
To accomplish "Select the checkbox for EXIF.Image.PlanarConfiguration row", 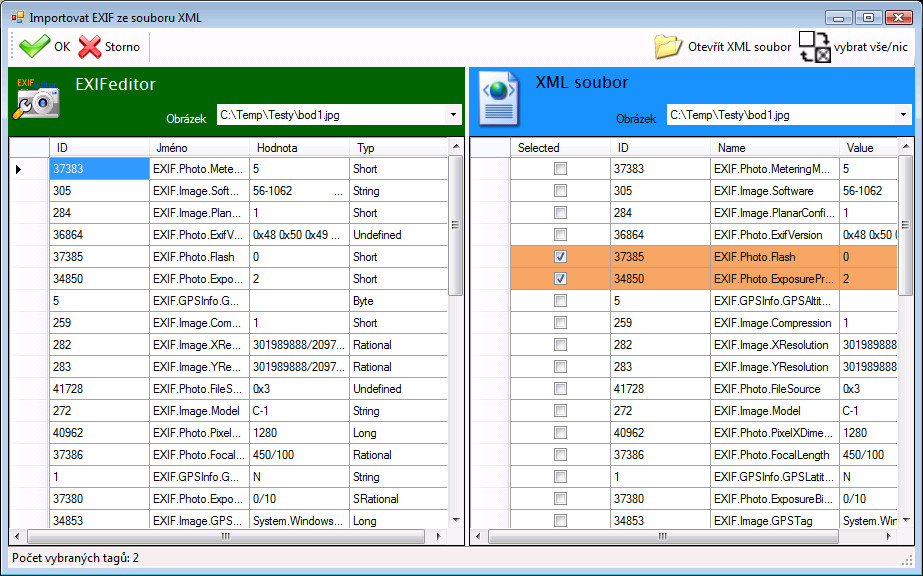I will (560, 212).
